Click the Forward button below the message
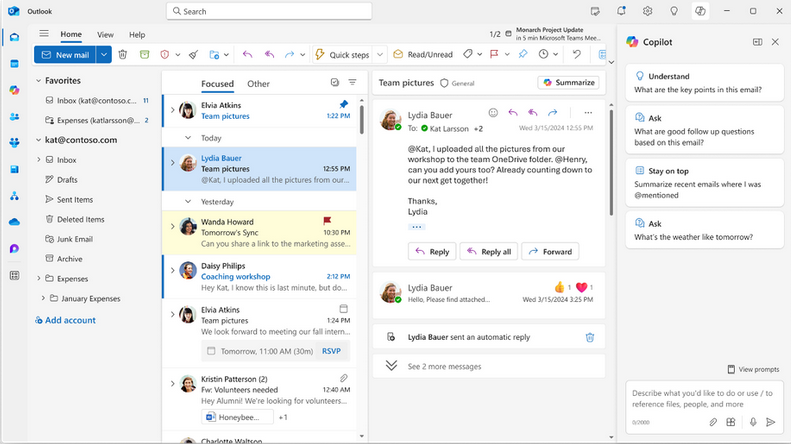 click(550, 251)
